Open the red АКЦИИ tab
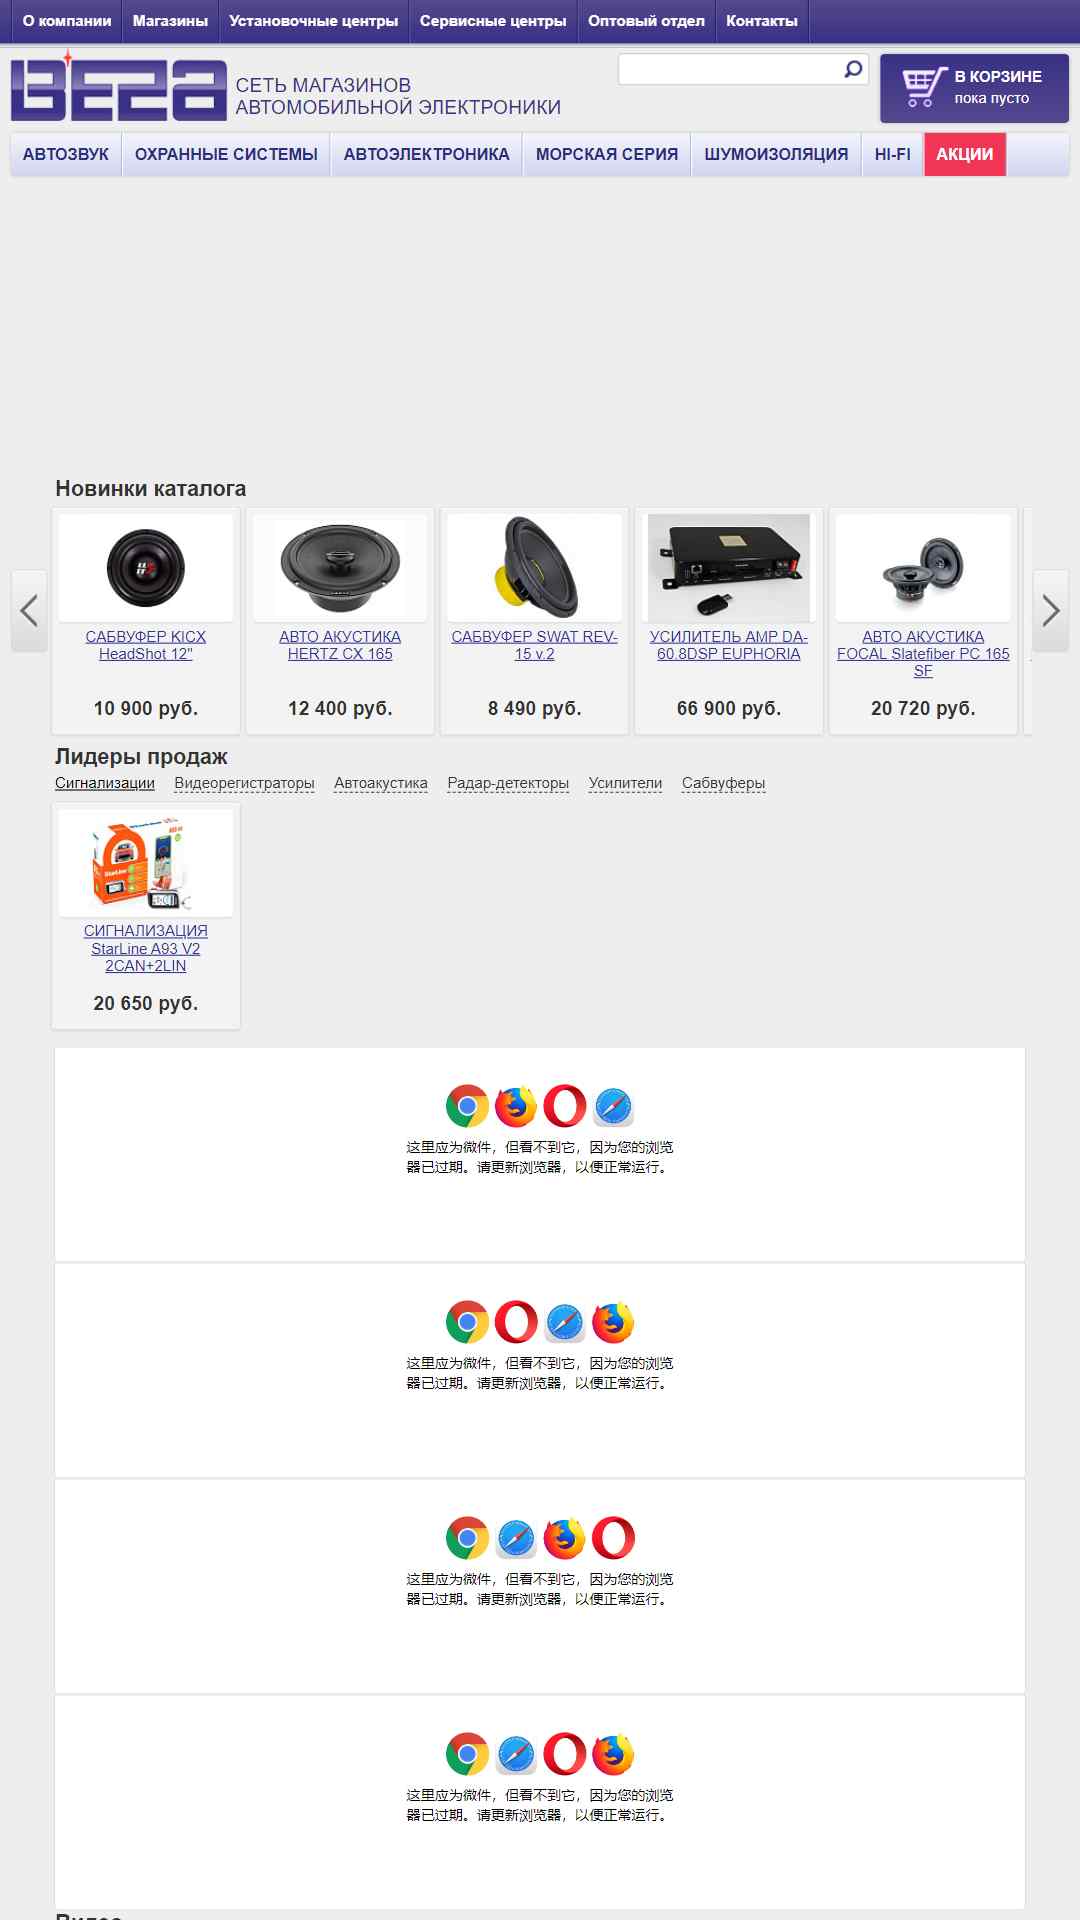This screenshot has height=1920, width=1080. point(965,154)
